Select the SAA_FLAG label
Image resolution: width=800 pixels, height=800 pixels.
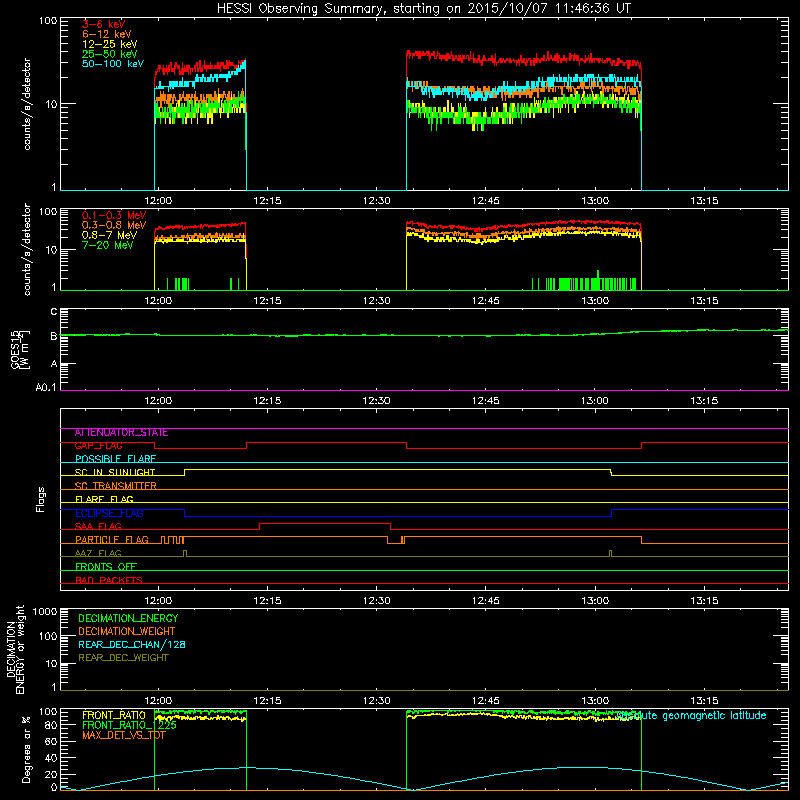(98, 527)
